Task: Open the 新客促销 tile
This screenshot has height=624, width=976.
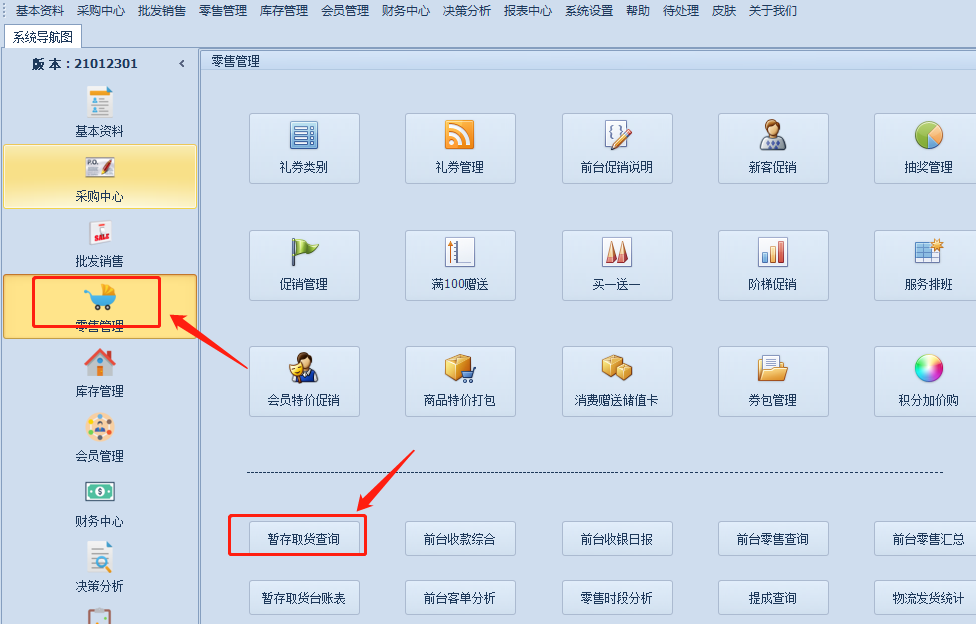Action: click(x=773, y=148)
